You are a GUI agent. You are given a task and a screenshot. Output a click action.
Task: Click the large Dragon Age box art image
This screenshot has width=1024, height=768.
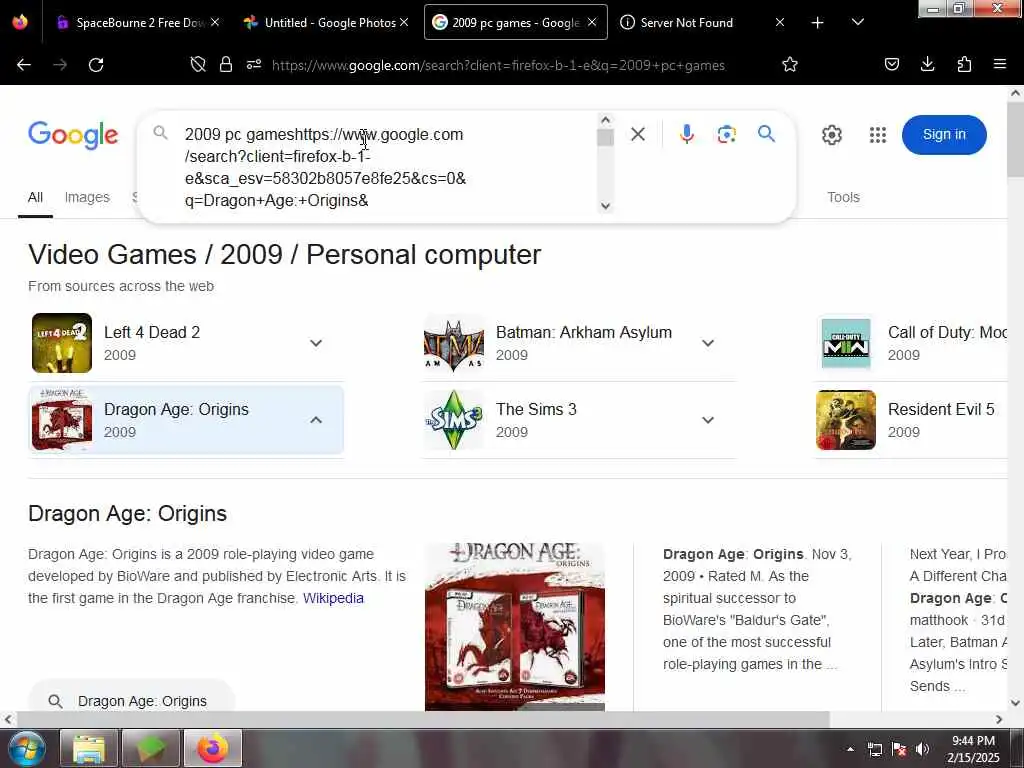[x=515, y=626]
